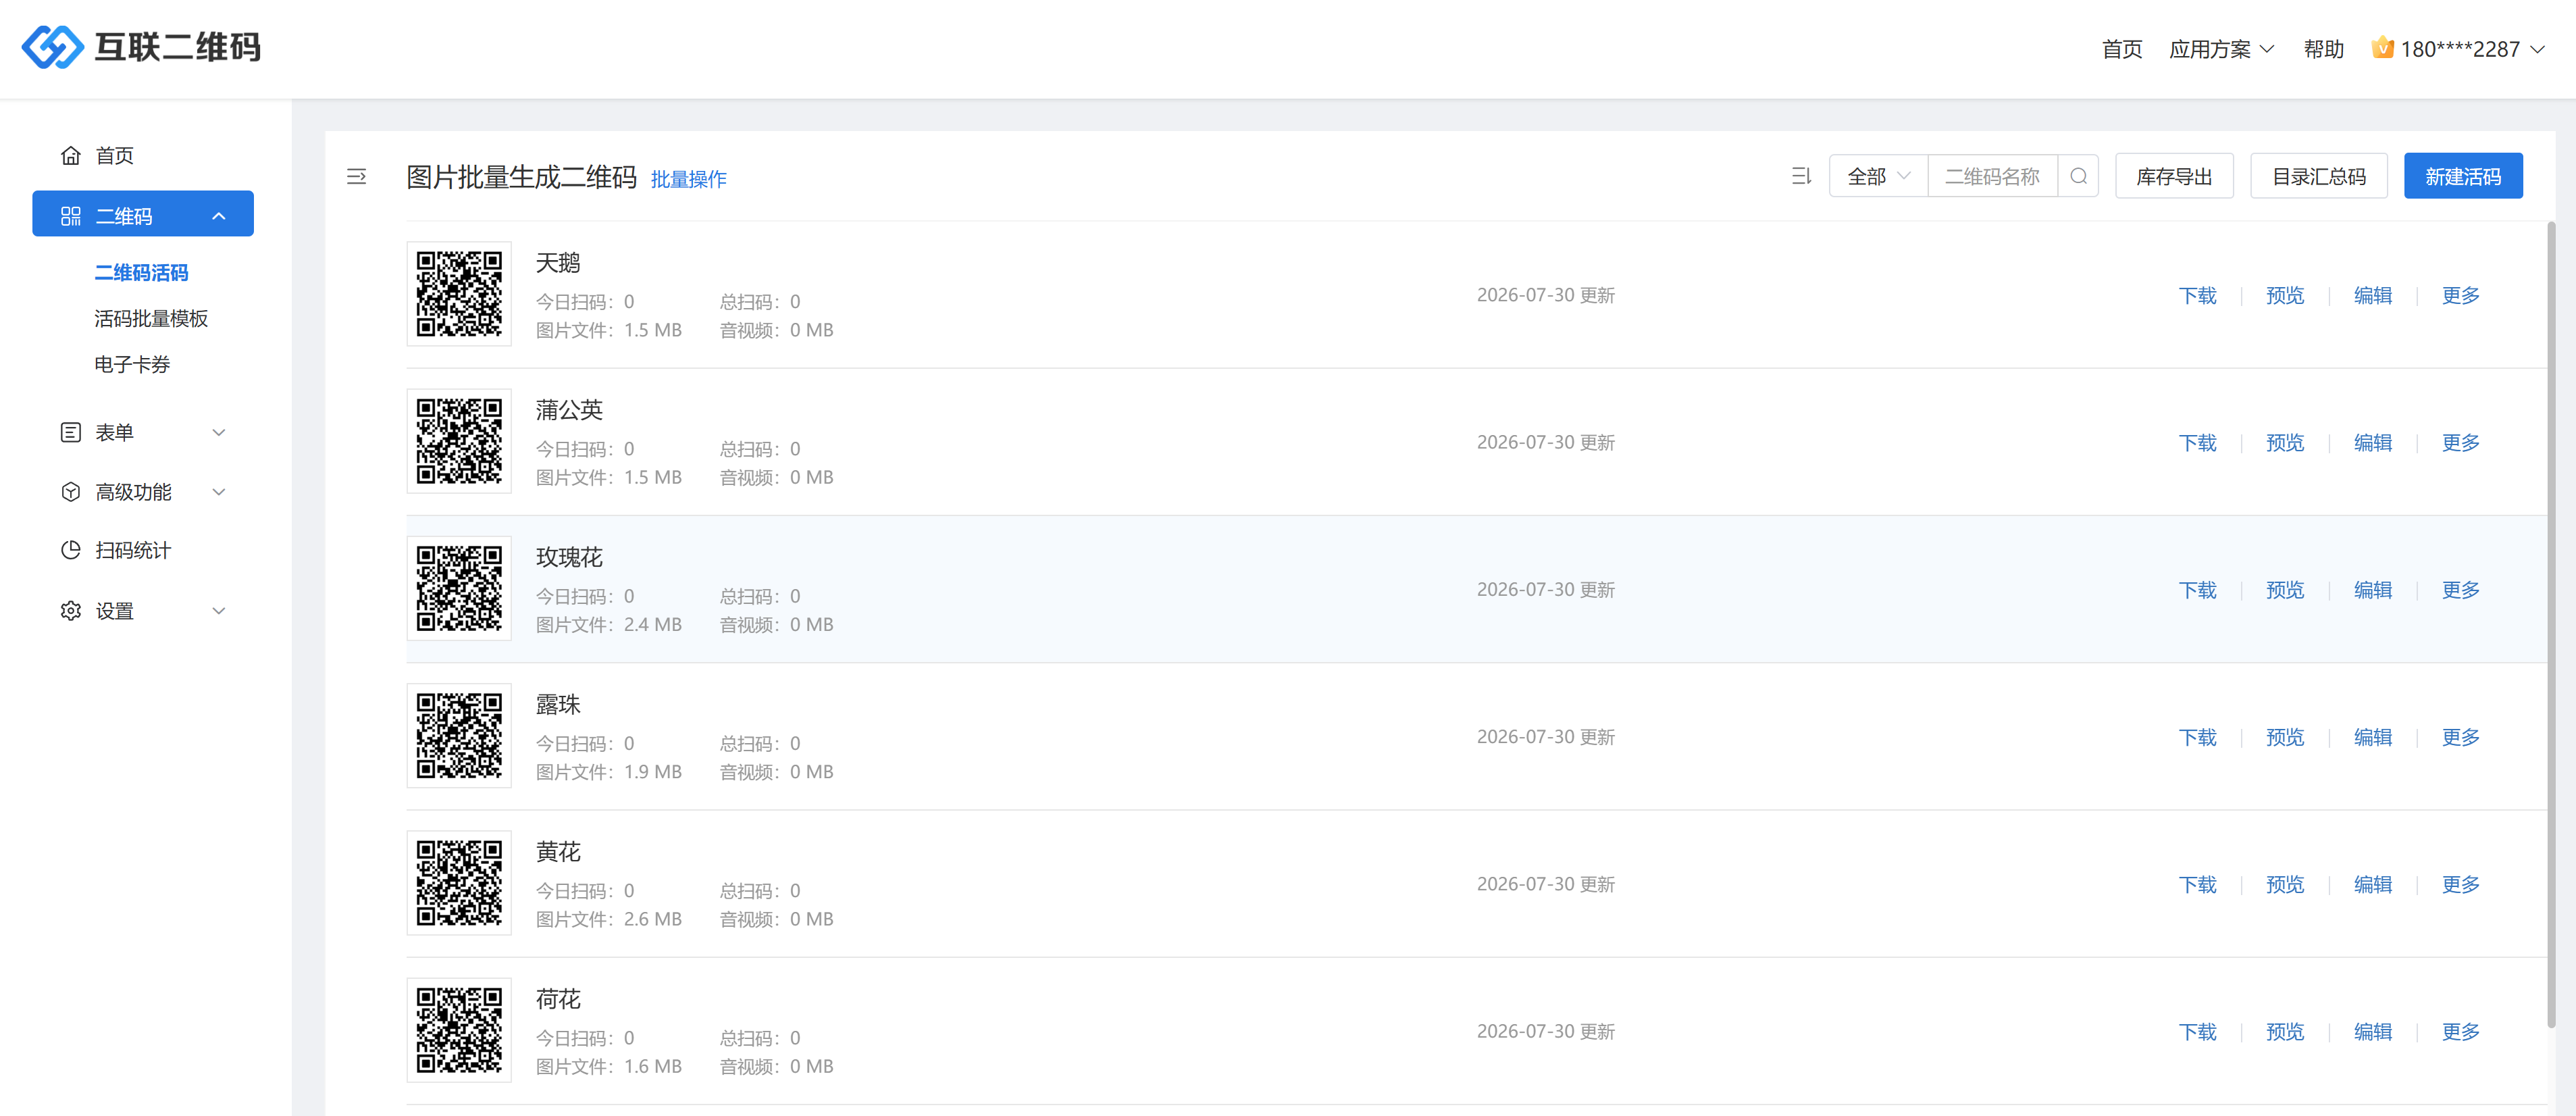Expand the 设置 sidebar section
Image resolution: width=2576 pixels, height=1116 pixels.
click(142, 610)
